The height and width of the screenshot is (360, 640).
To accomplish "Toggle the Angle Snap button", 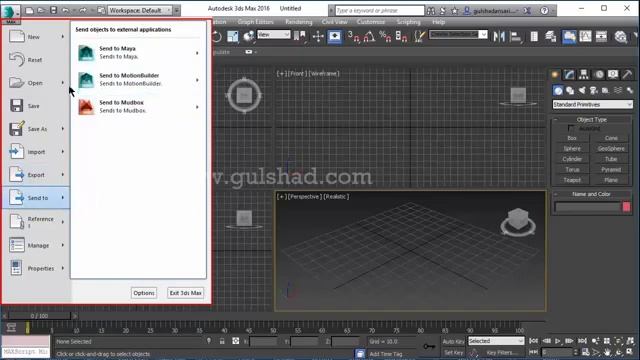I will tap(369, 37).
